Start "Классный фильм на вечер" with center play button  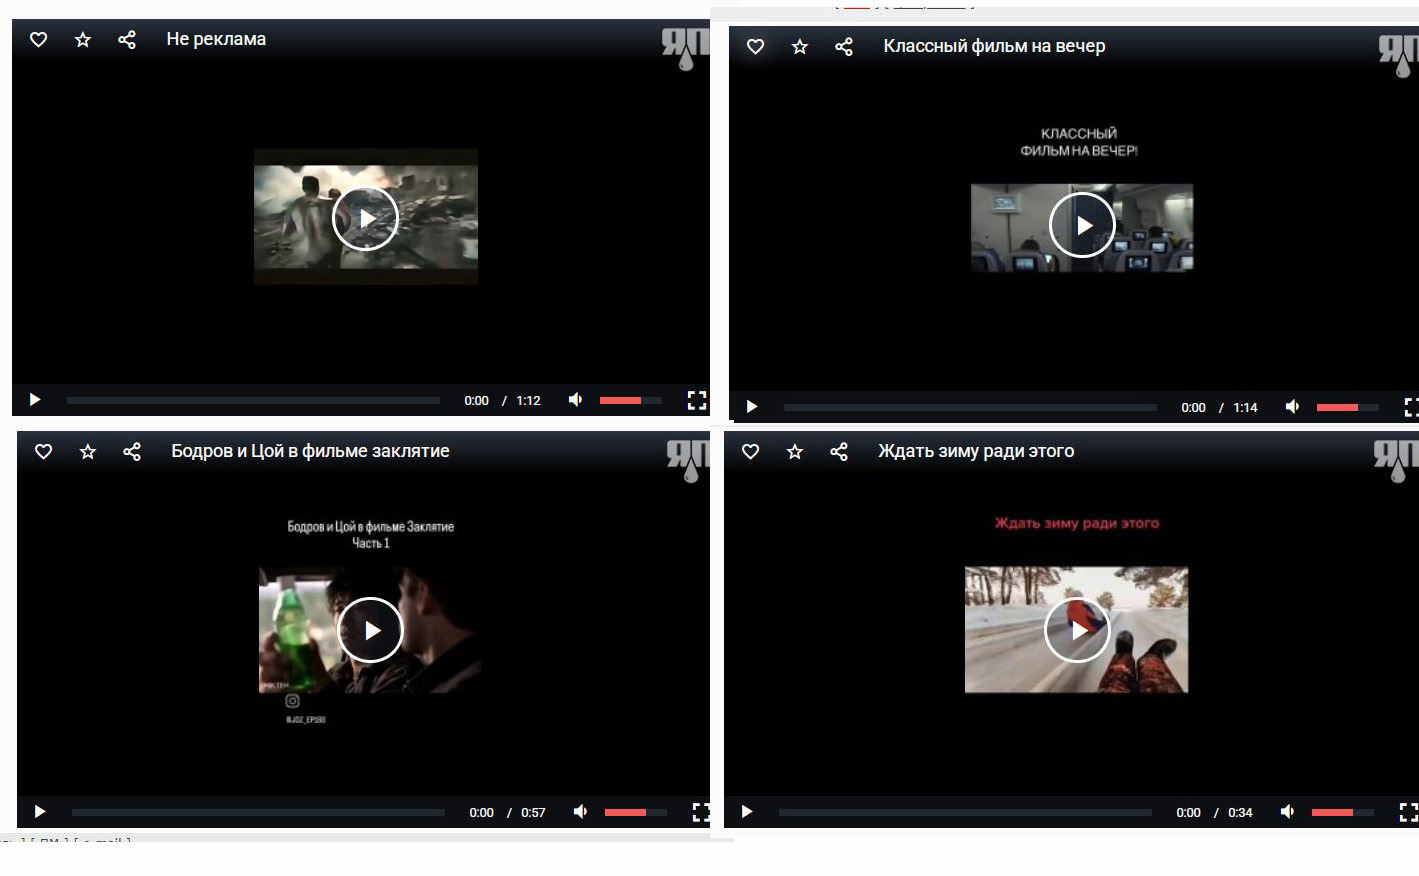1083,225
